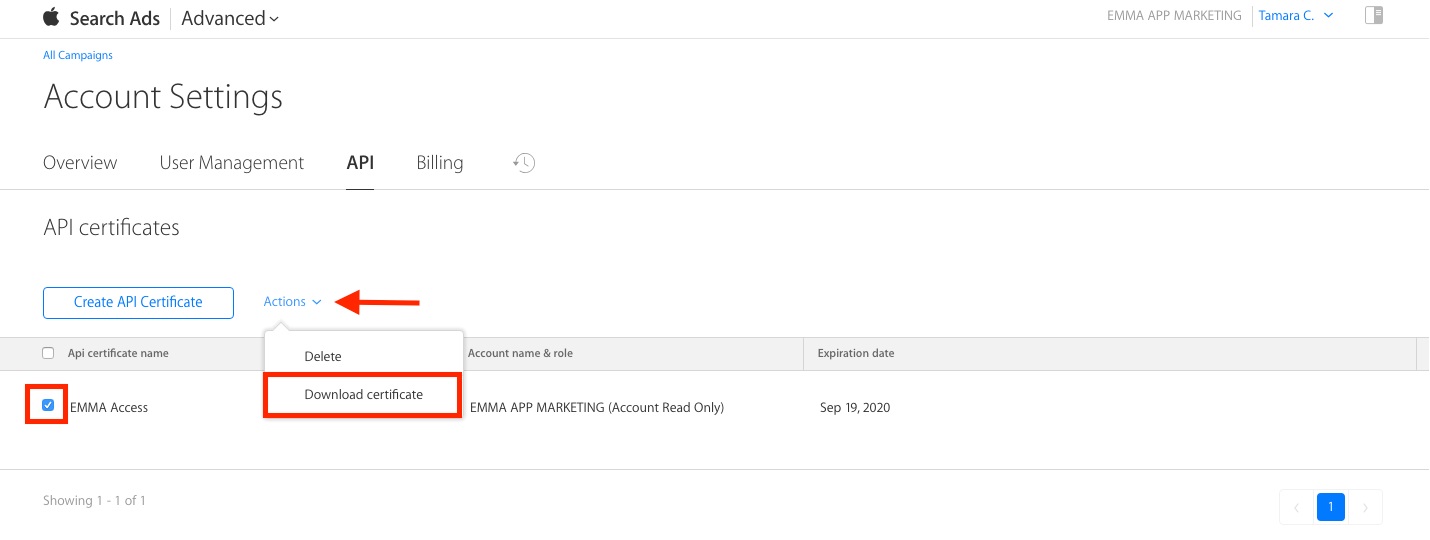The image size is (1430, 540).
Task: Switch to the Billing tab
Action: 439,163
